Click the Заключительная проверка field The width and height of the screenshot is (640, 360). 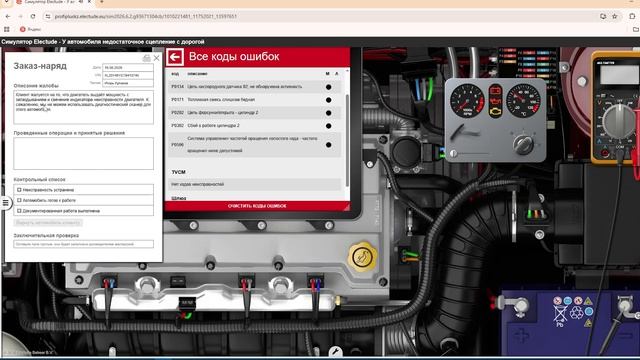point(84,244)
